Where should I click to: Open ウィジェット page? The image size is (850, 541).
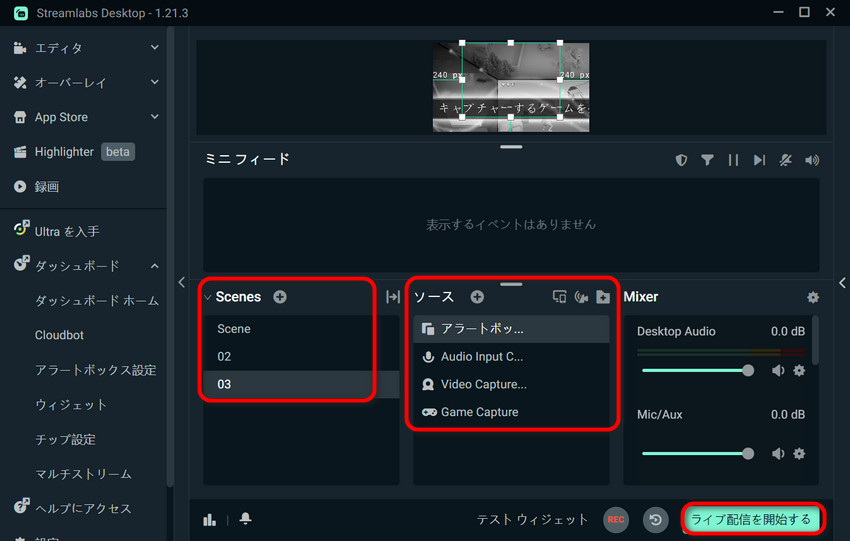[x=70, y=404]
